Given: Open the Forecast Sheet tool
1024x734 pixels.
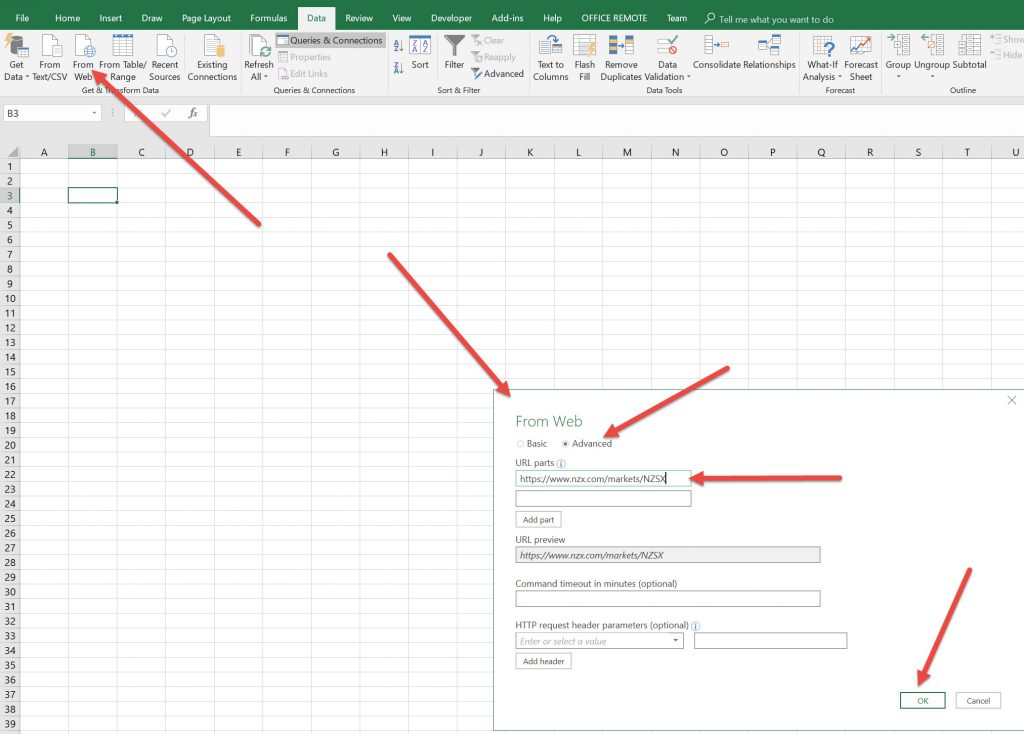Looking at the screenshot, I should tap(860, 47).
